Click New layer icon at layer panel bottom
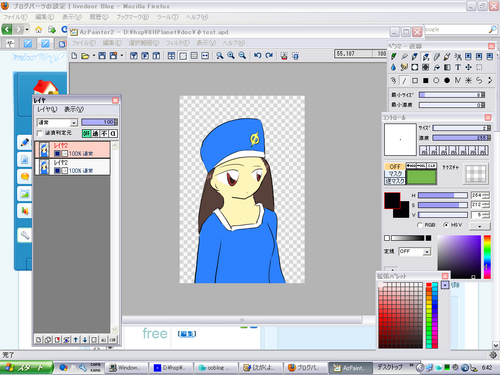This screenshot has height=375, width=500. [x=39, y=340]
